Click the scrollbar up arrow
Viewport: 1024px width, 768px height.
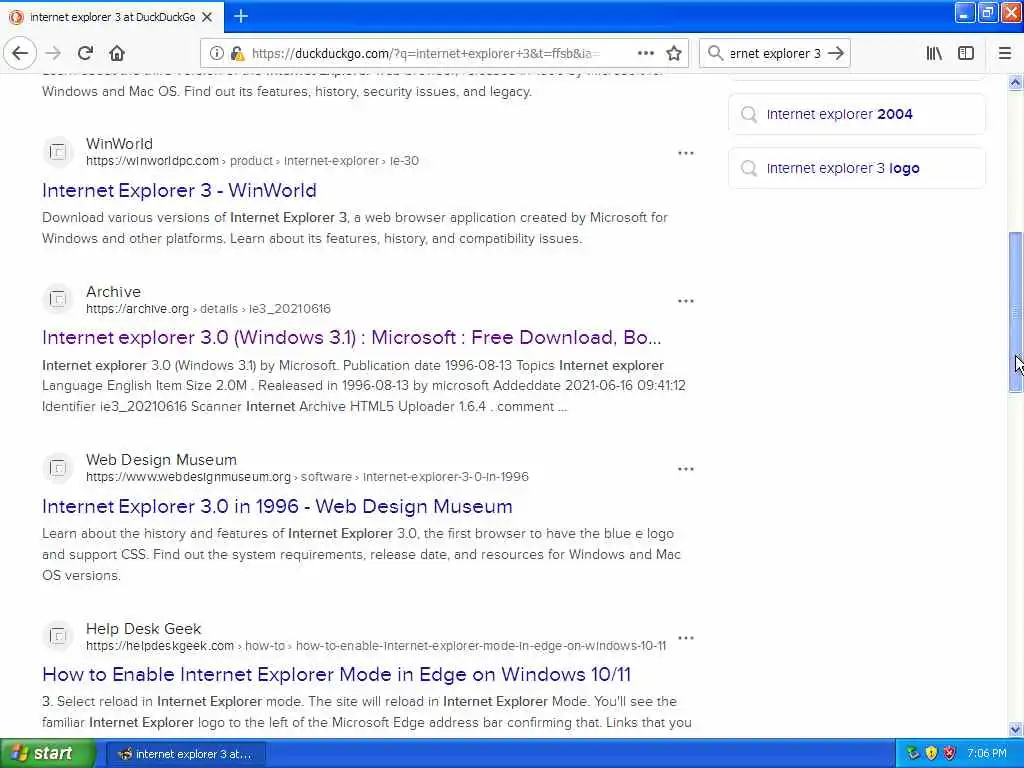[x=1015, y=82]
